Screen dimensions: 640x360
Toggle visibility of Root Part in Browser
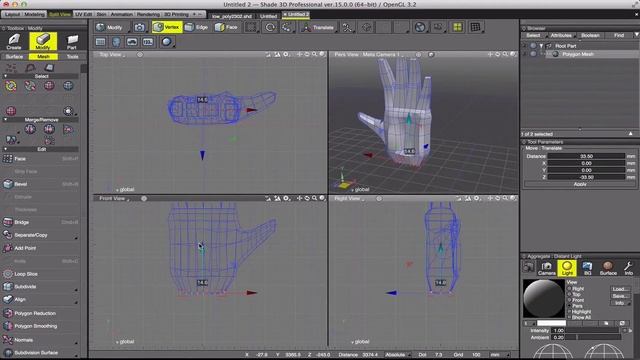[x=533, y=46]
